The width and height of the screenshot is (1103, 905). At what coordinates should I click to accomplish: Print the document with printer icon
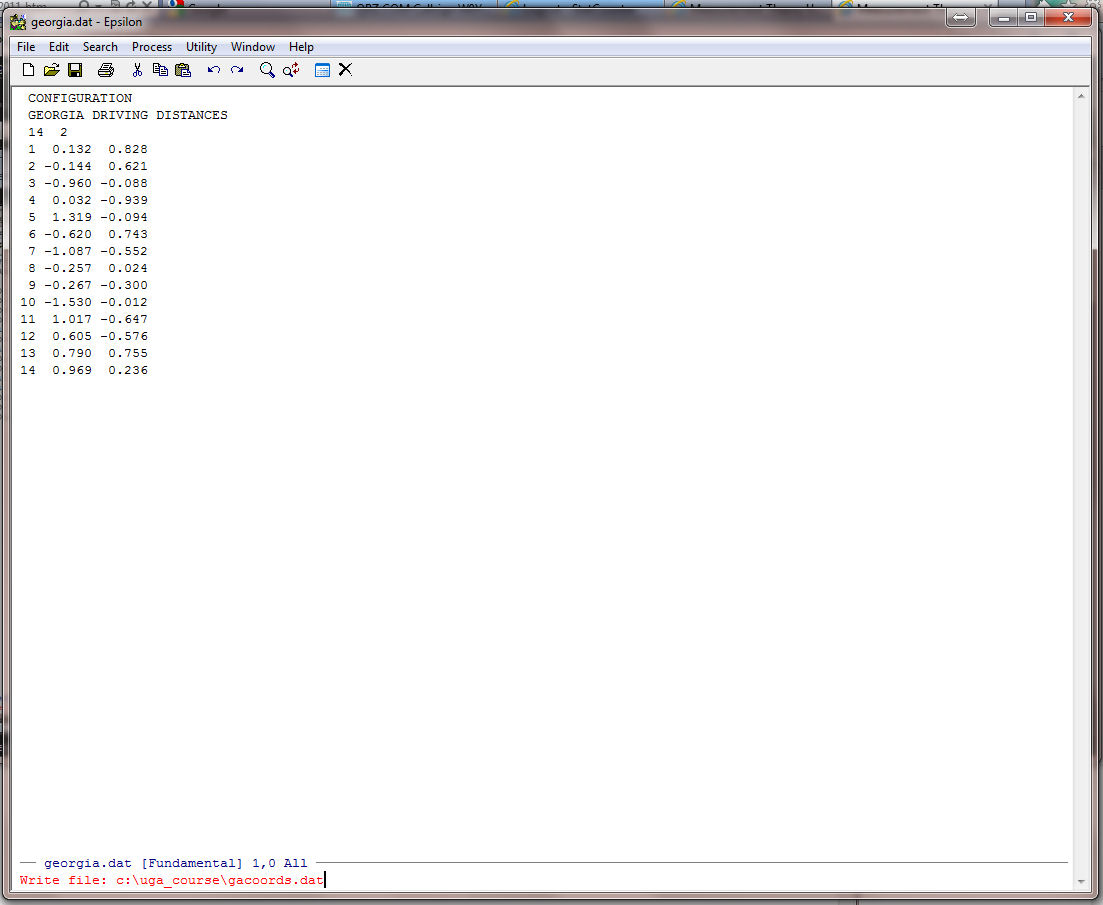point(106,70)
